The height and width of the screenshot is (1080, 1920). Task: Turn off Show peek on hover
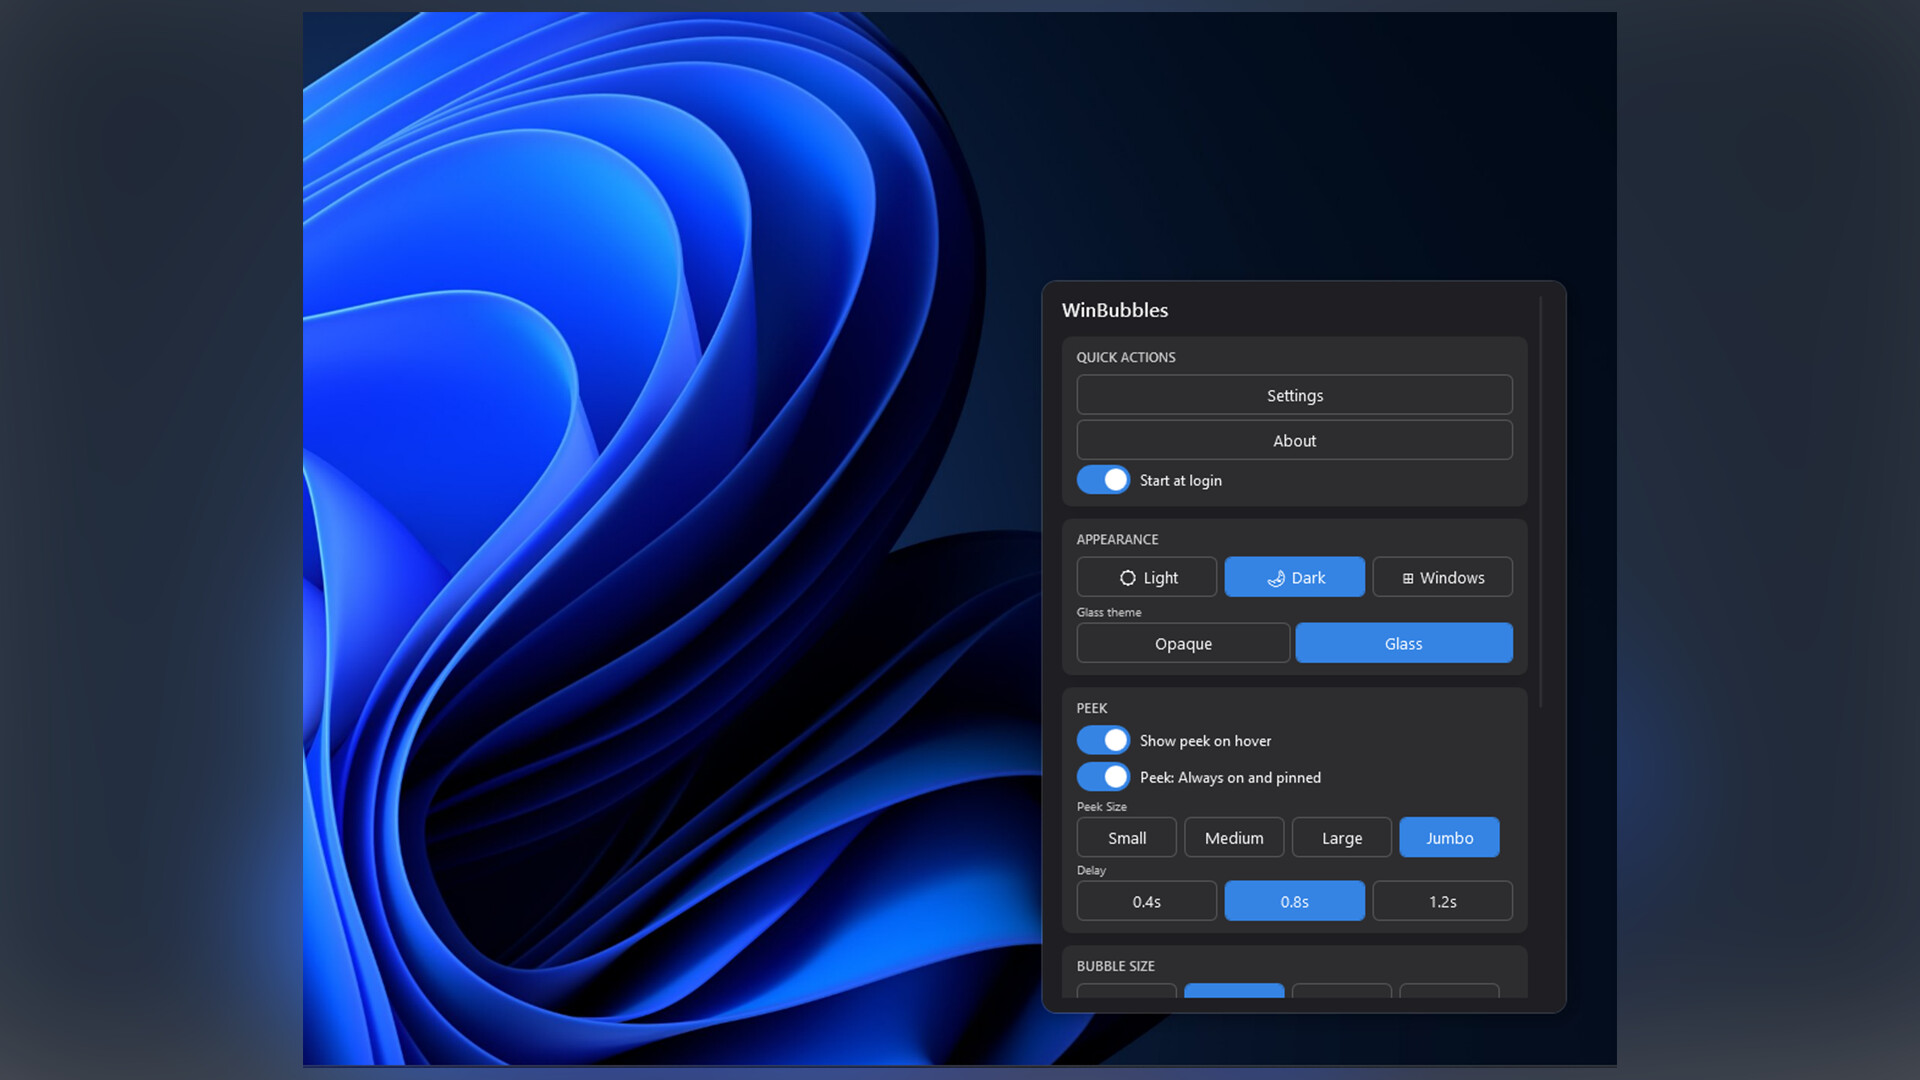click(x=1102, y=740)
